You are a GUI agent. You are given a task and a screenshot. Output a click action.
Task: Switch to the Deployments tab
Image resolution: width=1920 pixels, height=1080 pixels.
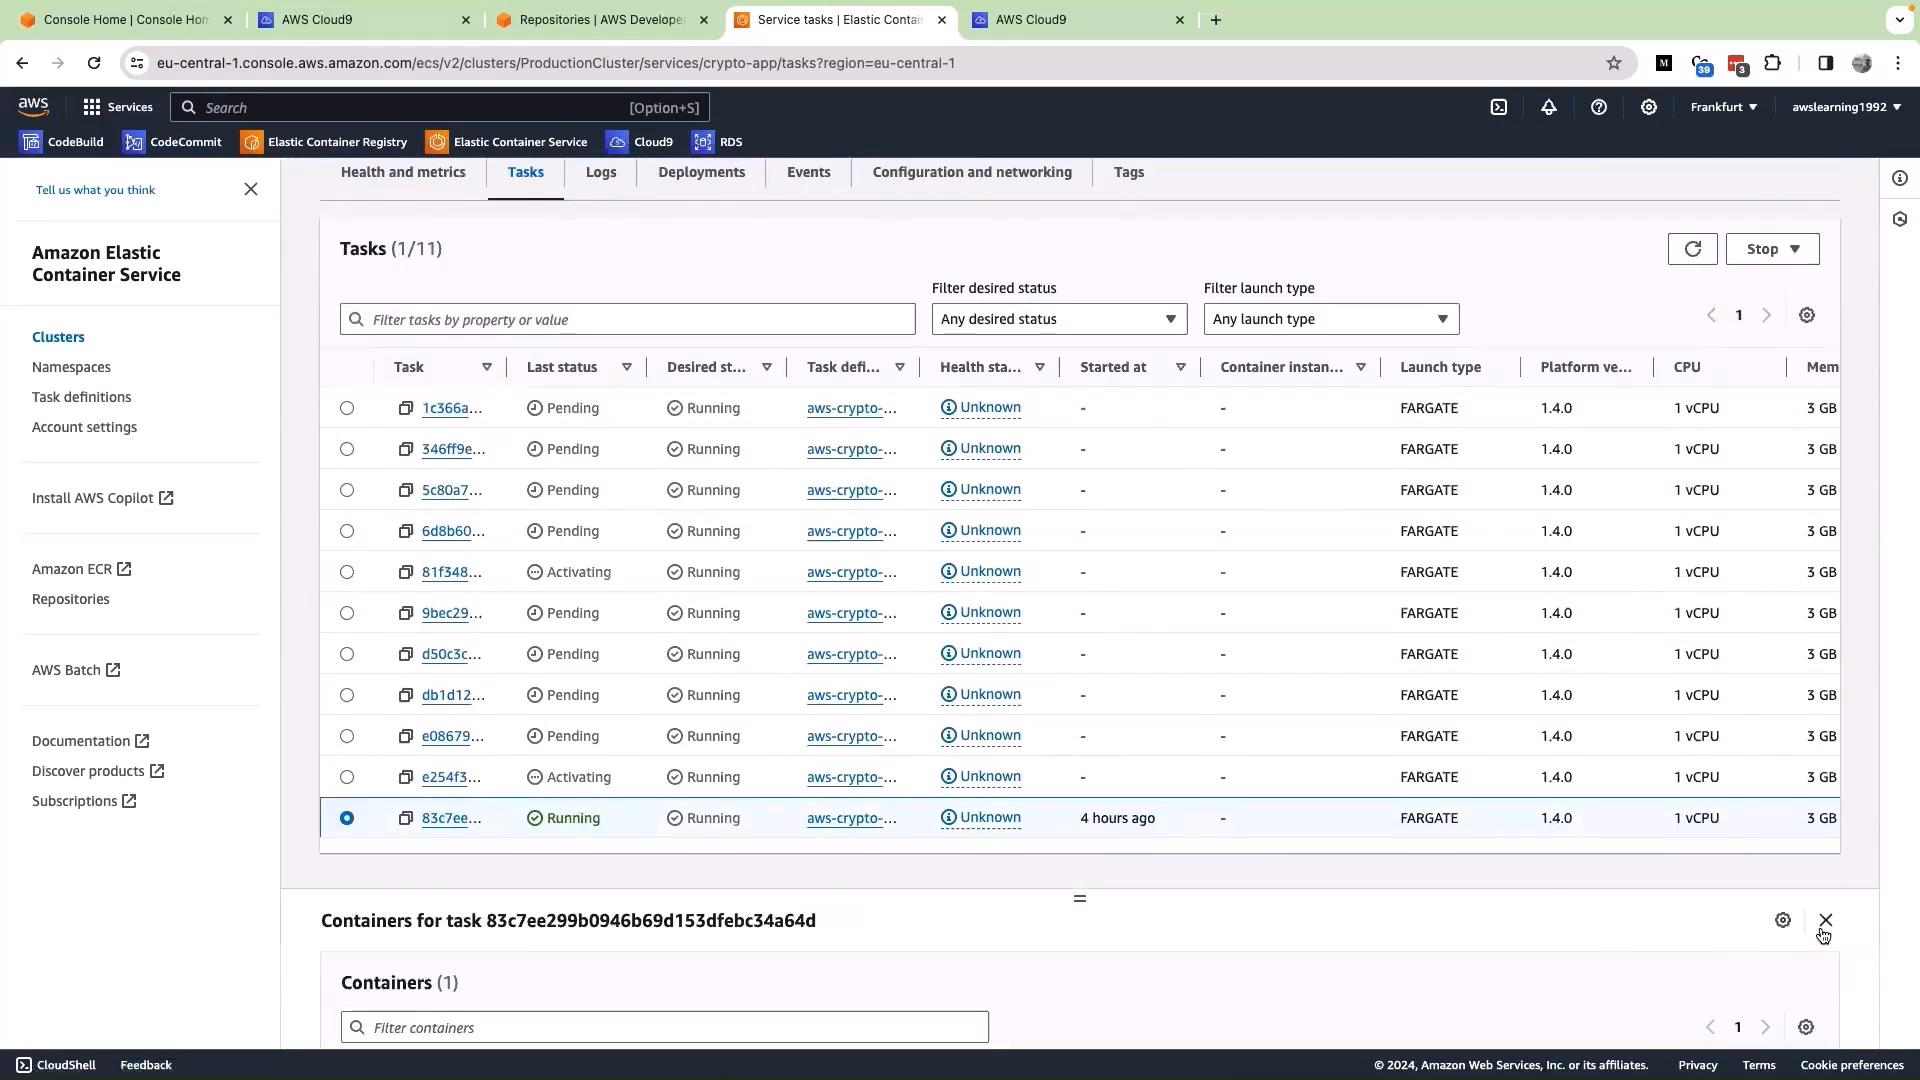click(701, 172)
